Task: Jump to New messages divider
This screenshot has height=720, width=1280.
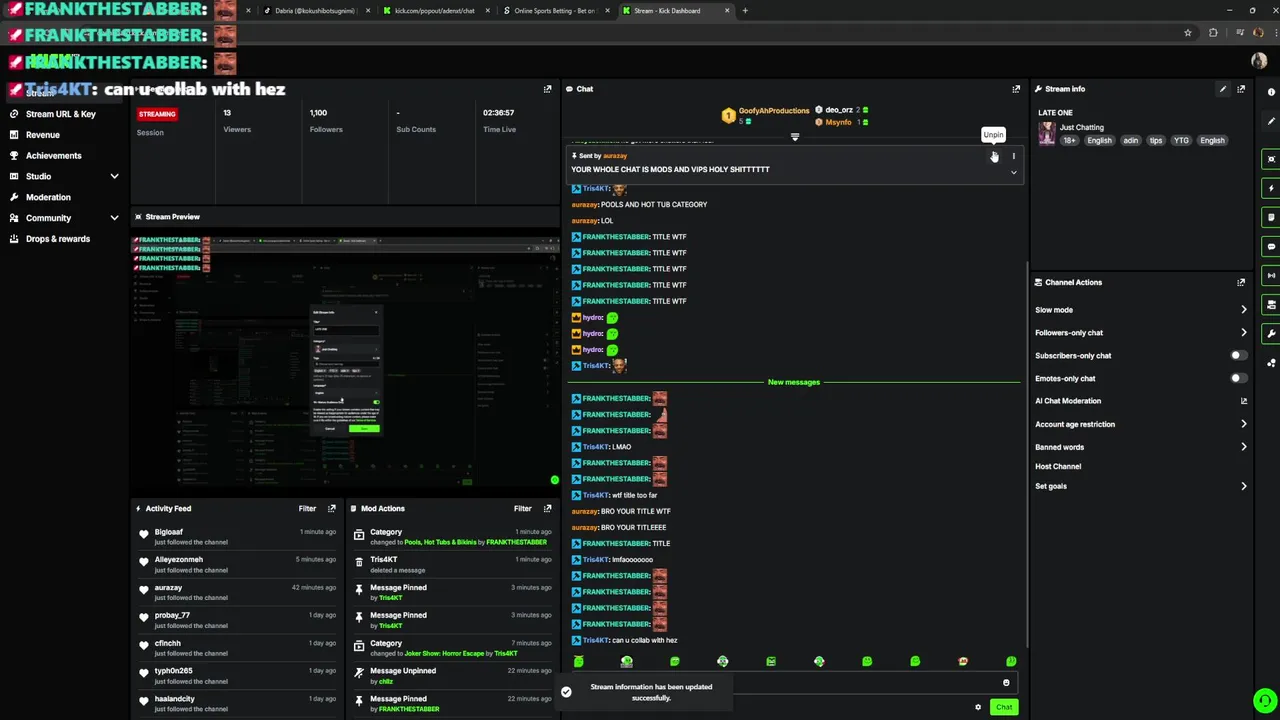Action: point(794,382)
